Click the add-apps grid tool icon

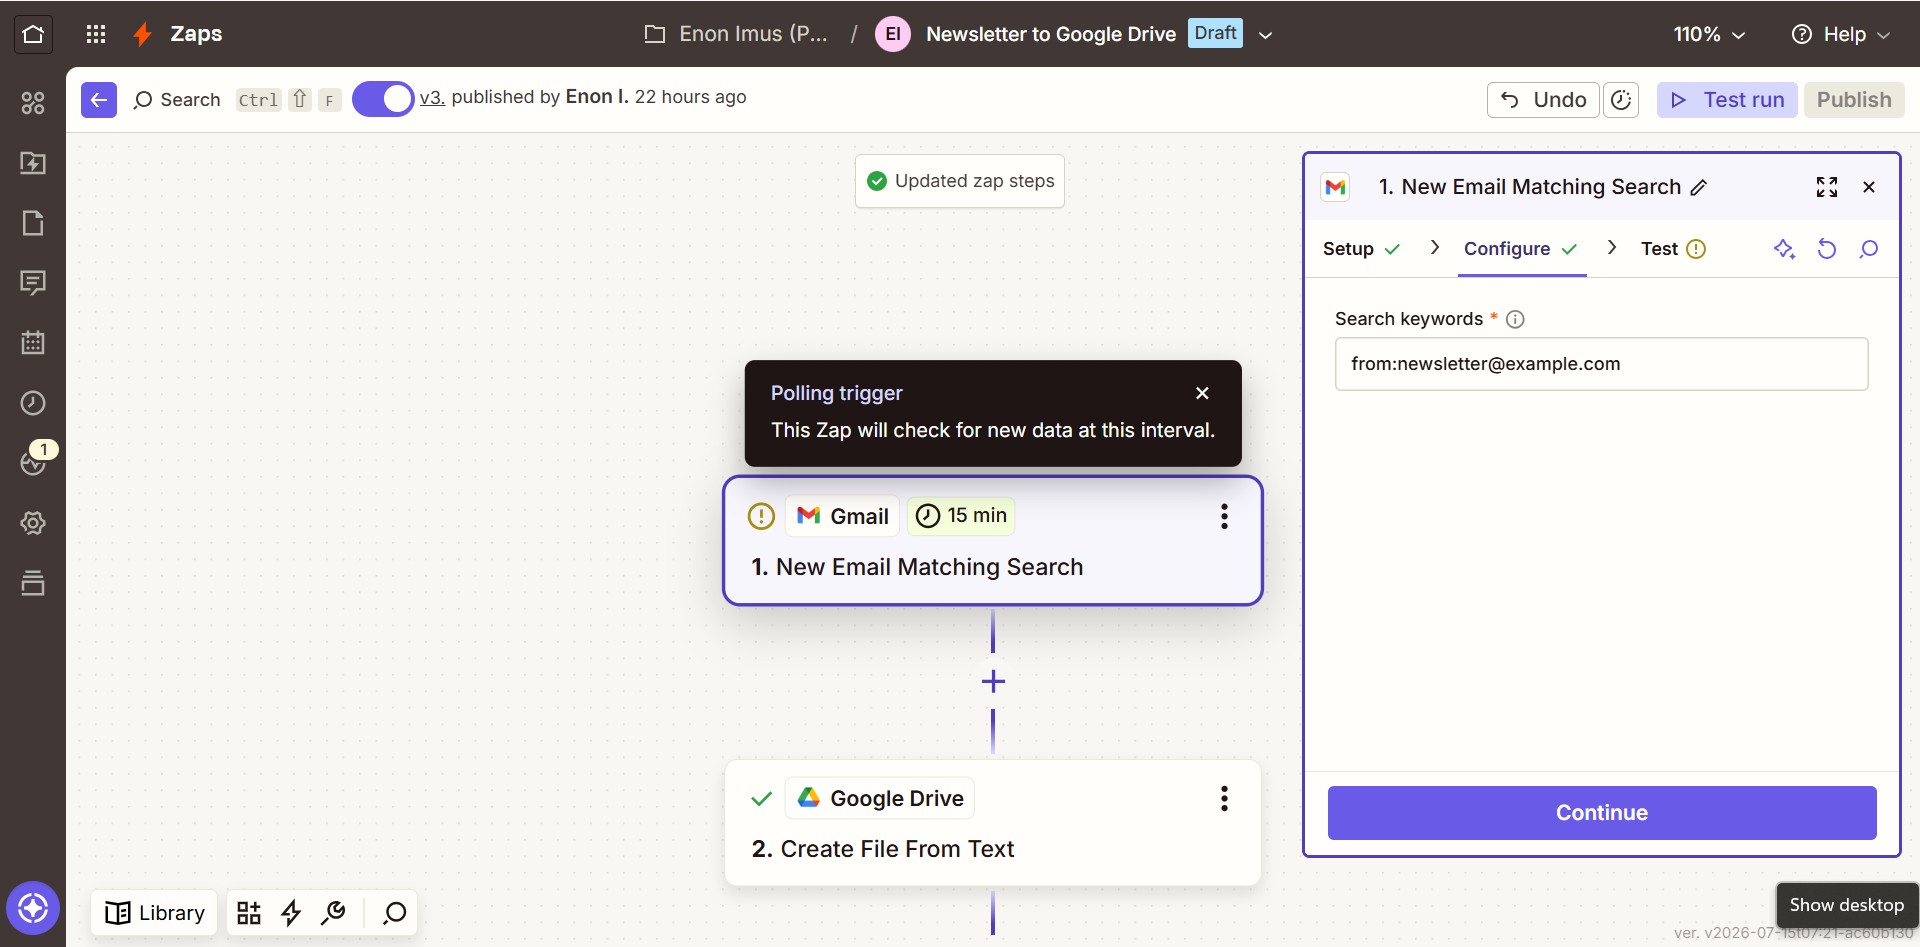[249, 912]
